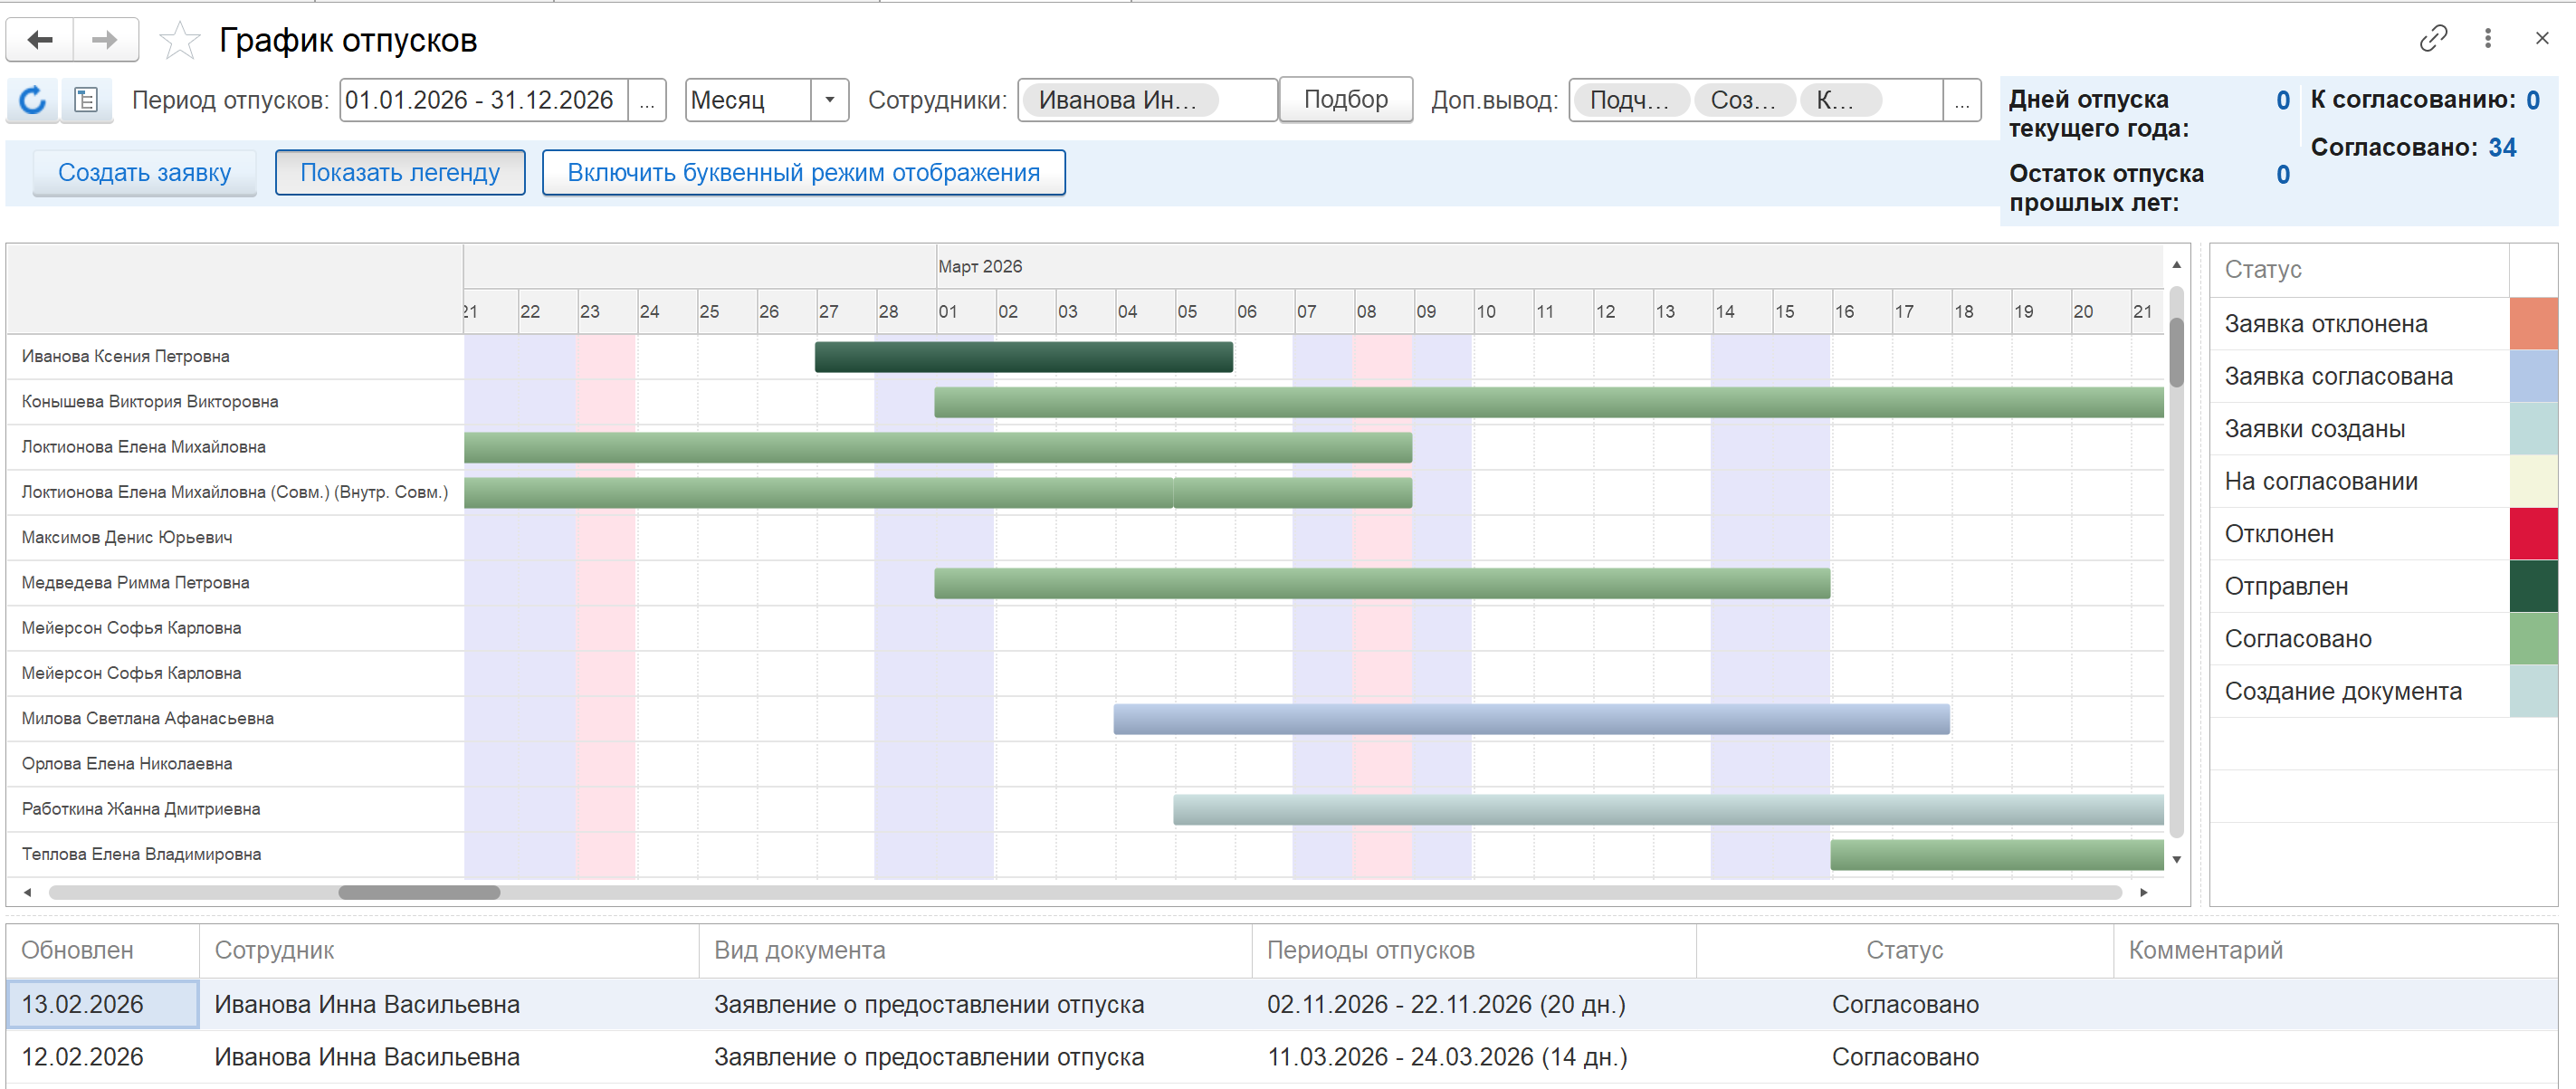Open period selection ellipsis button

point(648,101)
